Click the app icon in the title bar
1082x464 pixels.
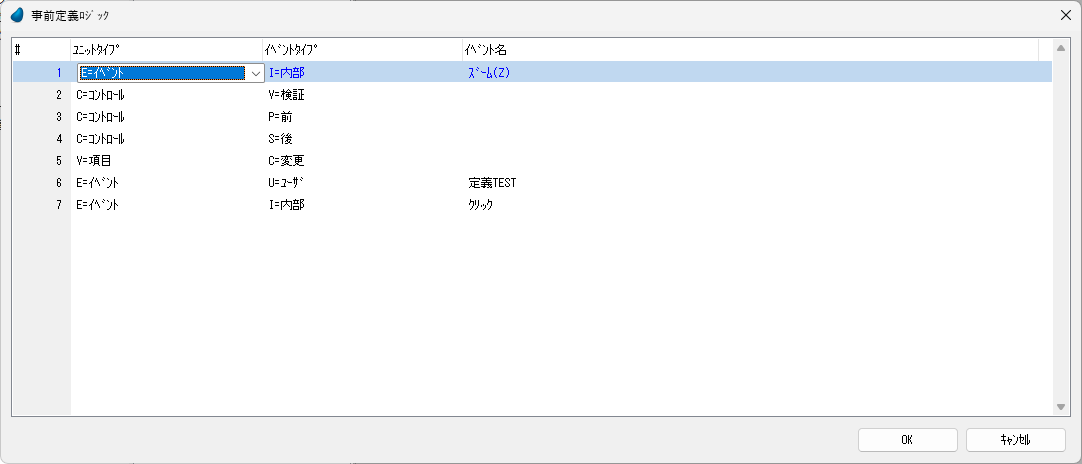coord(17,15)
